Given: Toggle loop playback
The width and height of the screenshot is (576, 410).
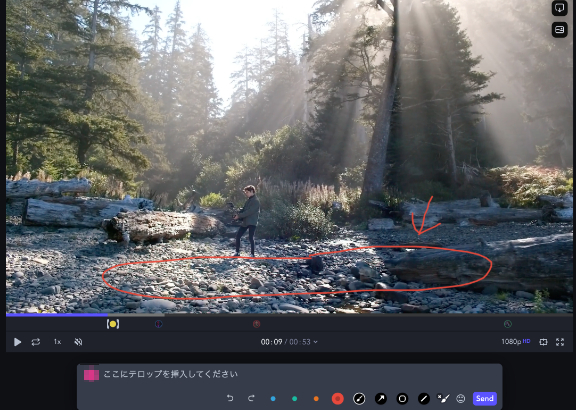Looking at the screenshot, I should 36,342.
